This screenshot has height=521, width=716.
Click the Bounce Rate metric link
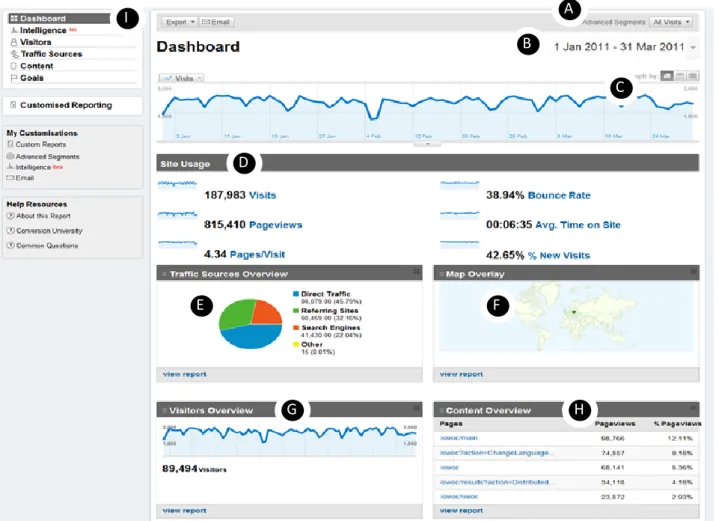tap(559, 195)
